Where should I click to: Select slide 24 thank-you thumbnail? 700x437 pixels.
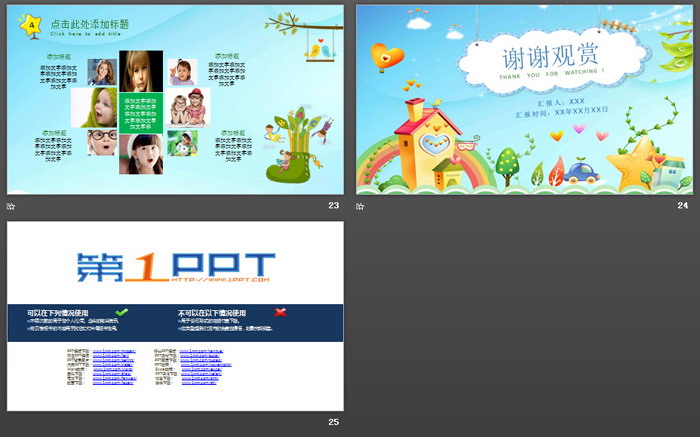pos(525,100)
